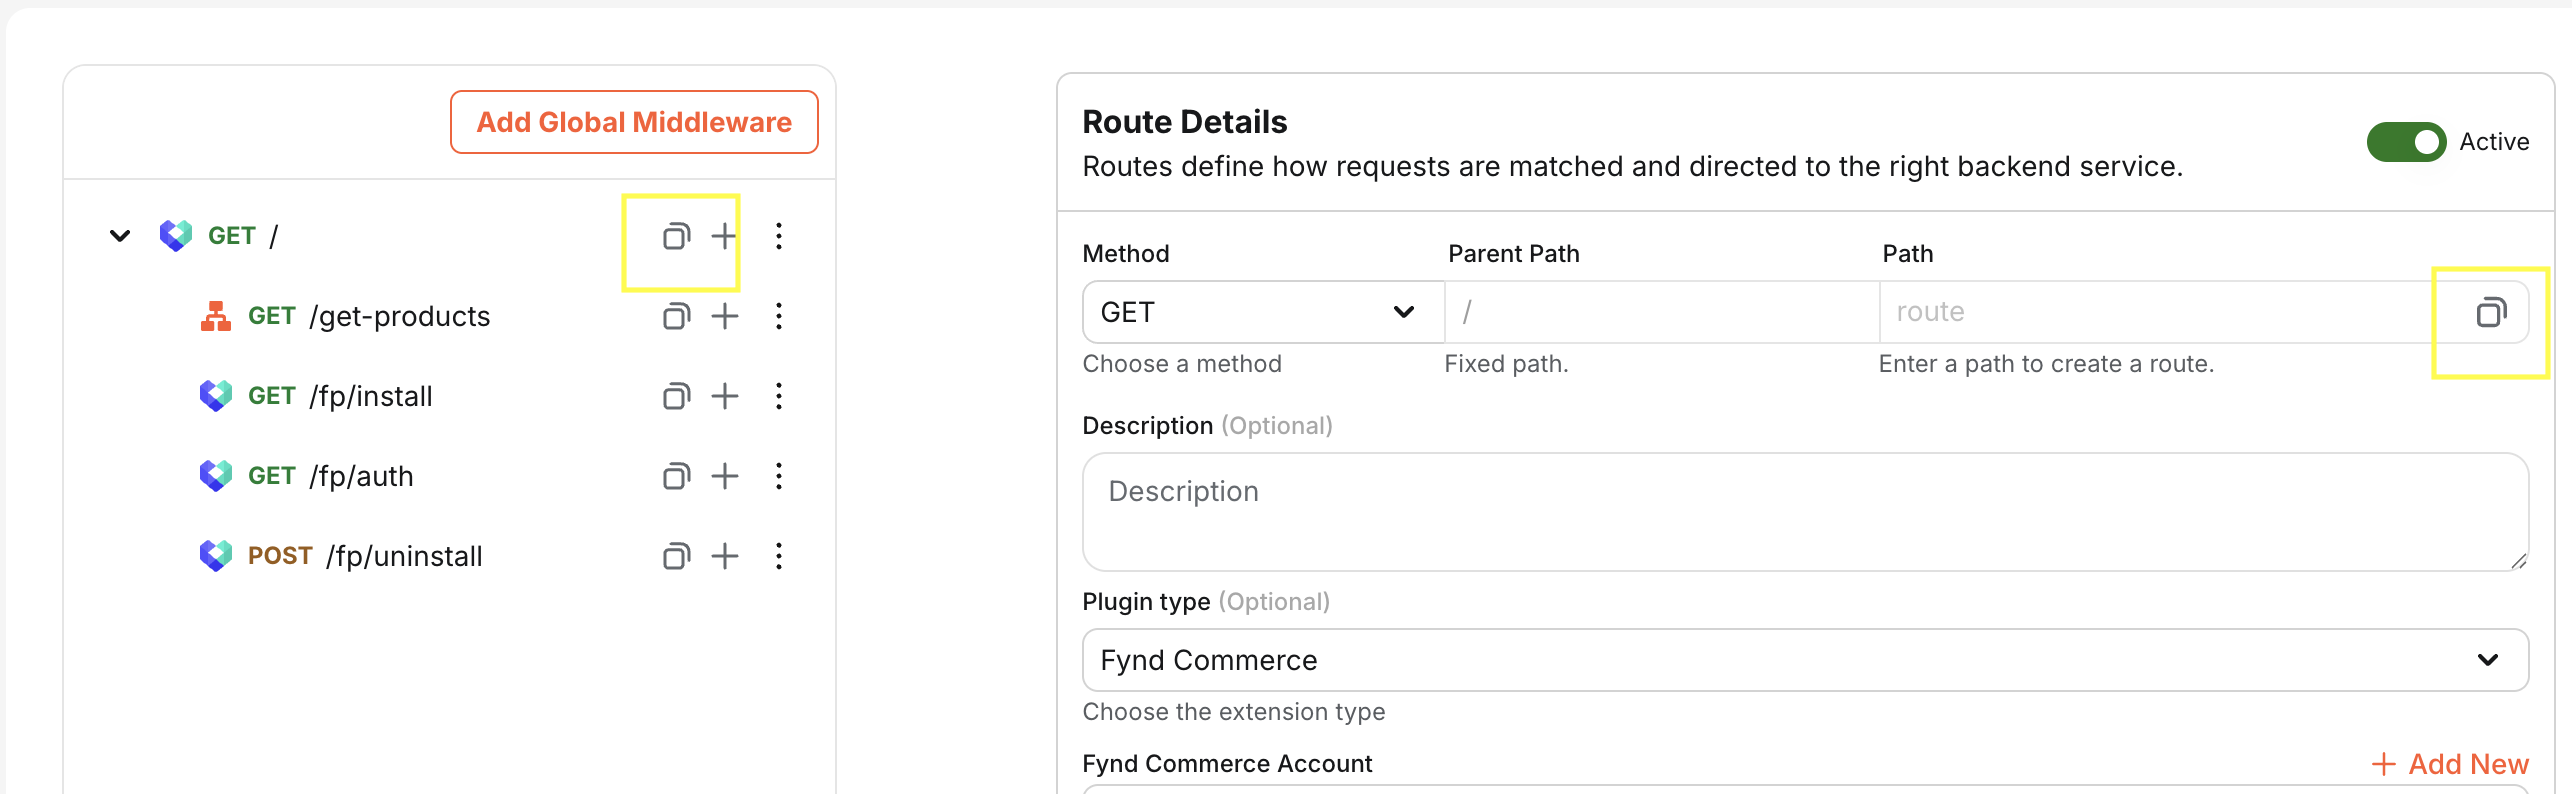Open the Plugin type Fynd Commerce dropdown
Viewport: 2572px width, 794px height.
[1805, 660]
